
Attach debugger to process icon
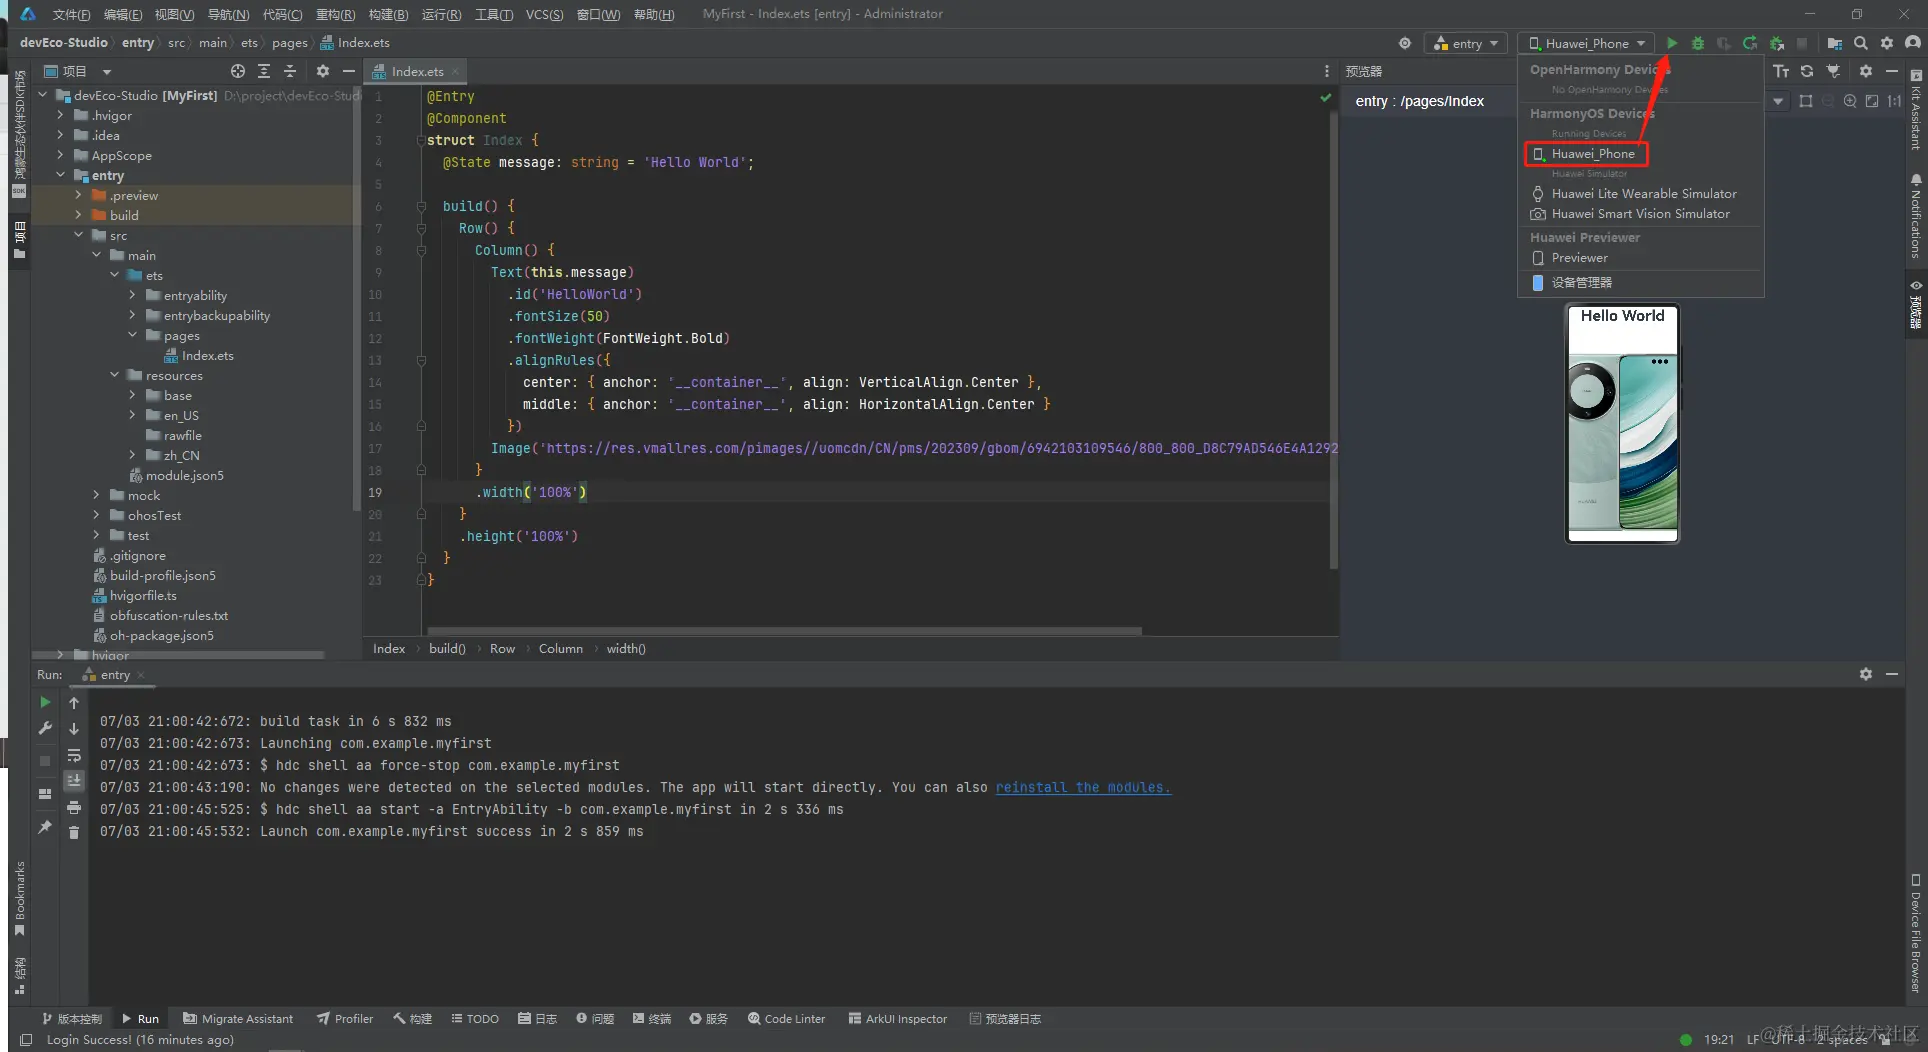click(x=1776, y=43)
